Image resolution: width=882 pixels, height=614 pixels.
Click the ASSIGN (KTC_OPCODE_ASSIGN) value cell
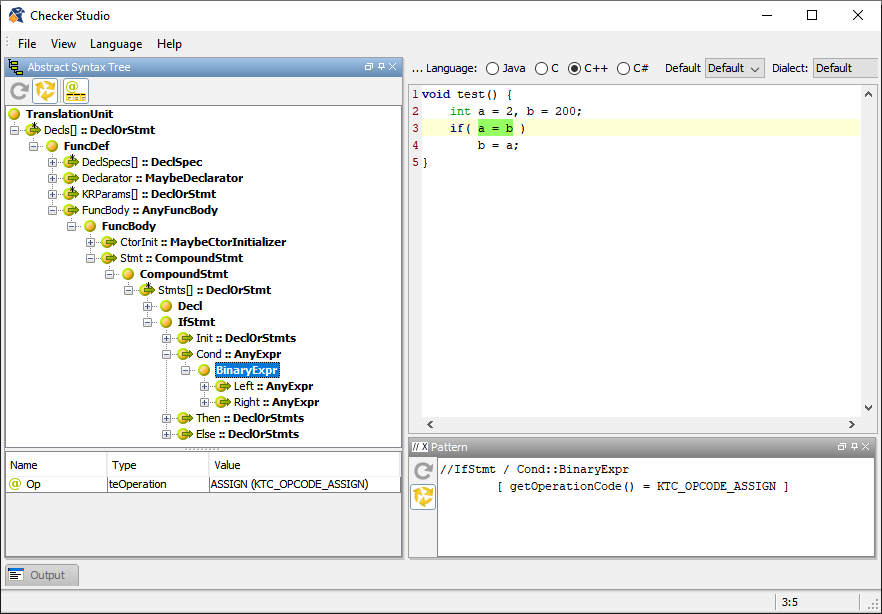[304, 484]
